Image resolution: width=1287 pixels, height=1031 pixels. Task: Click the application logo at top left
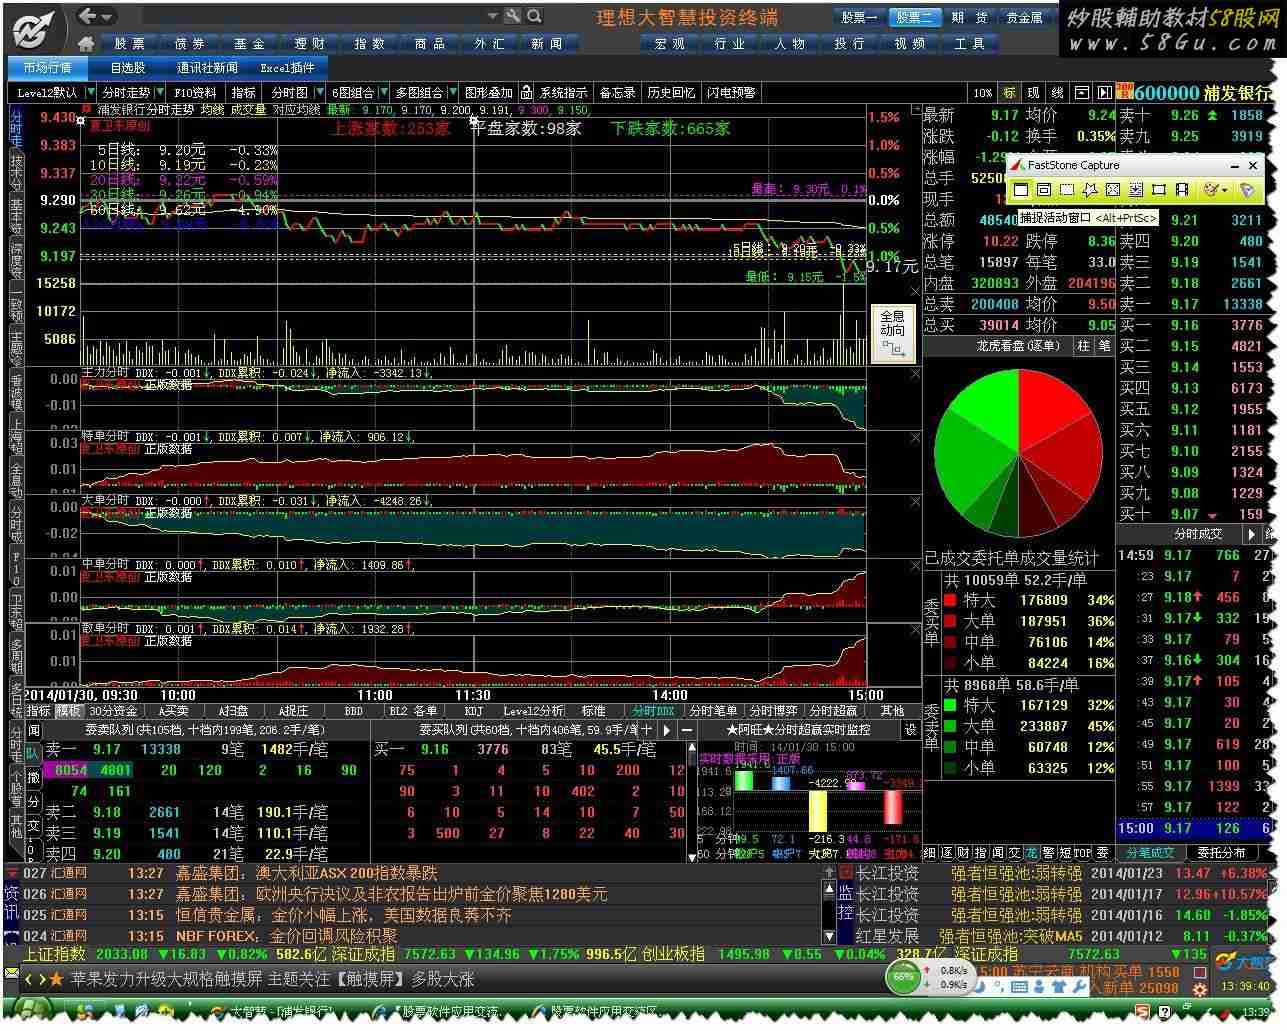point(35,28)
